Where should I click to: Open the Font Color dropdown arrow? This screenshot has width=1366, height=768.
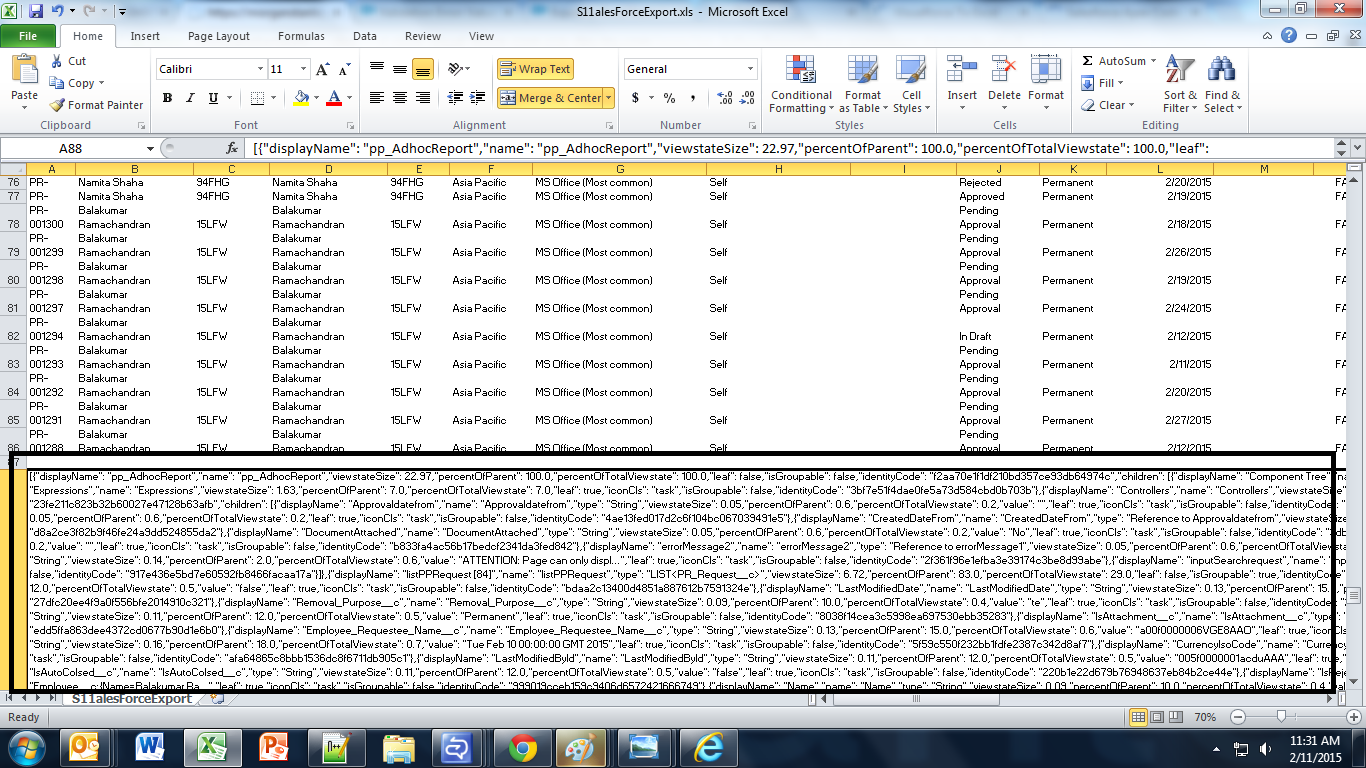click(348, 98)
